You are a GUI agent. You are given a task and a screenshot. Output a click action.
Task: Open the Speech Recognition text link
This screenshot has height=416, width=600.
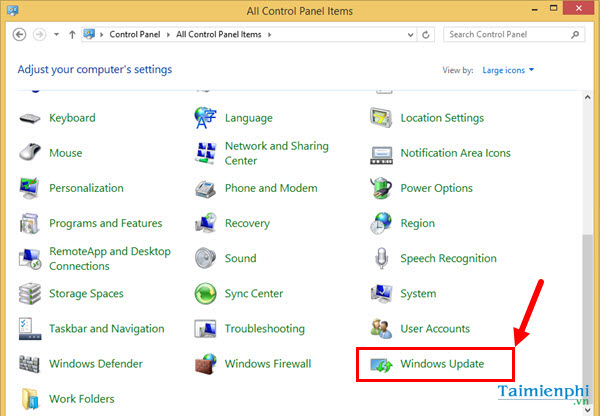[x=448, y=259]
